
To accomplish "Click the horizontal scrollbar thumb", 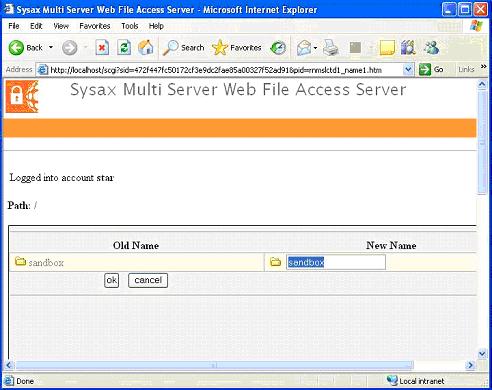I will coord(214,365).
